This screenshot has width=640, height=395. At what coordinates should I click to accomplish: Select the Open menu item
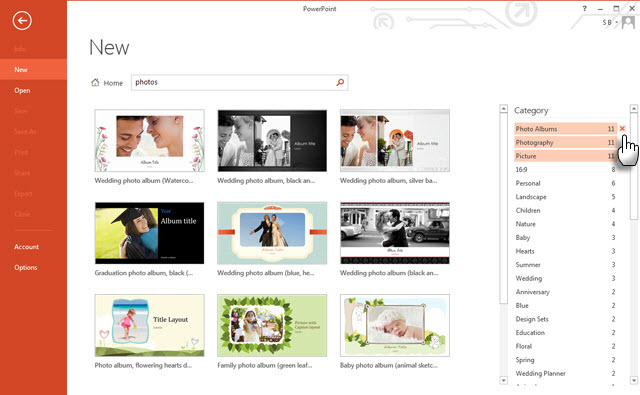[33, 90]
